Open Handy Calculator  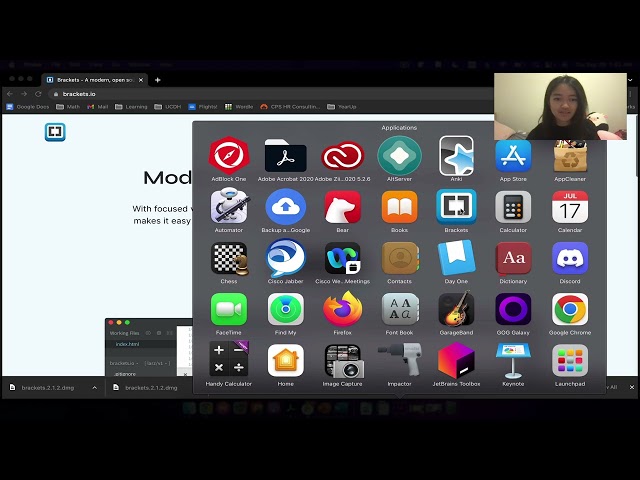pos(229,360)
